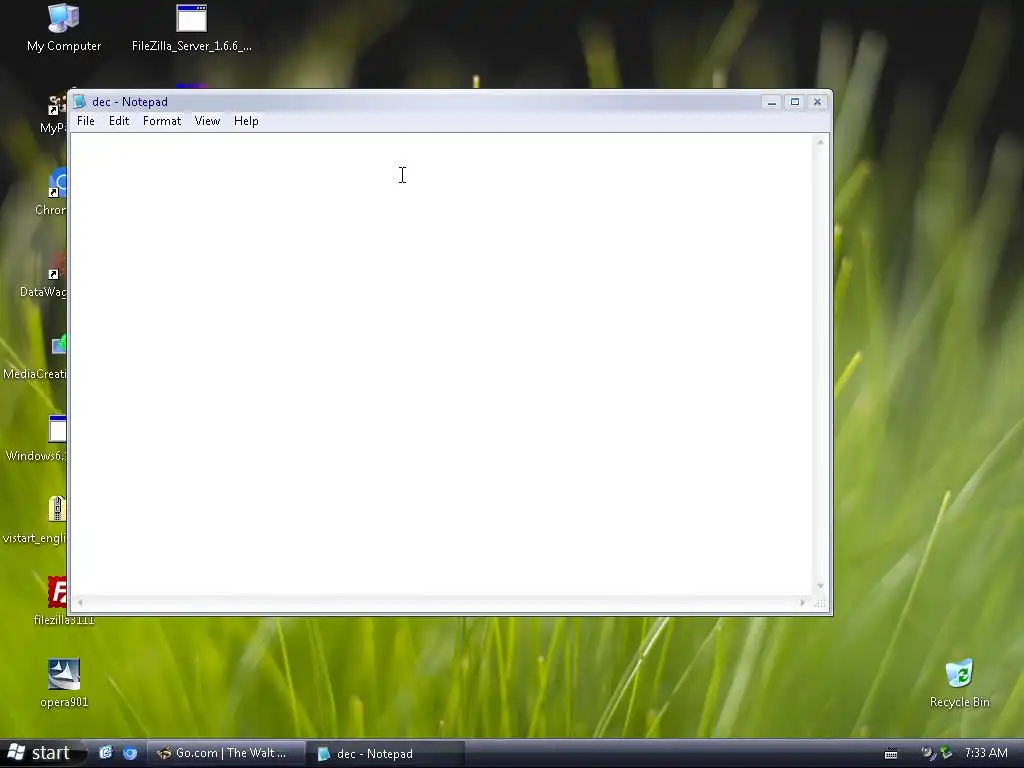Open the View menu
Image resolution: width=1024 pixels, height=768 pixels.
pyautogui.click(x=207, y=121)
